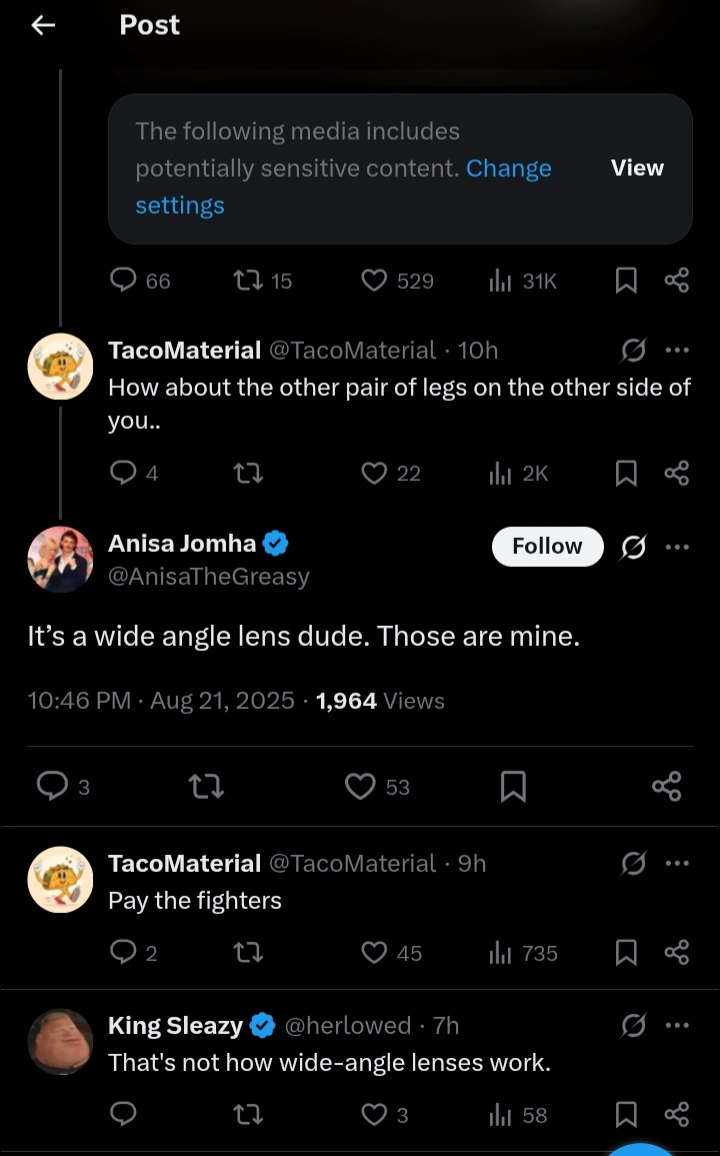
Task: Go back using the arrow icon
Action: click(x=43, y=26)
